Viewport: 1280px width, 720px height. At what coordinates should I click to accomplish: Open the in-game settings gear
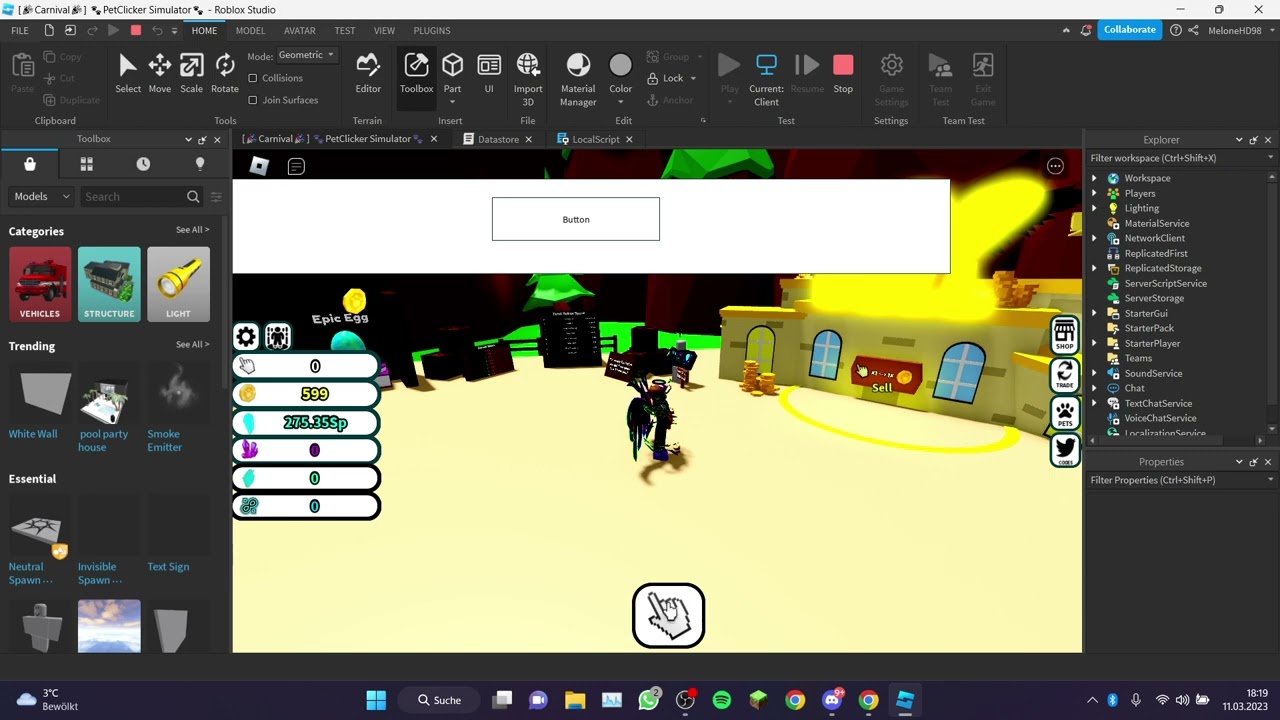tap(246, 336)
